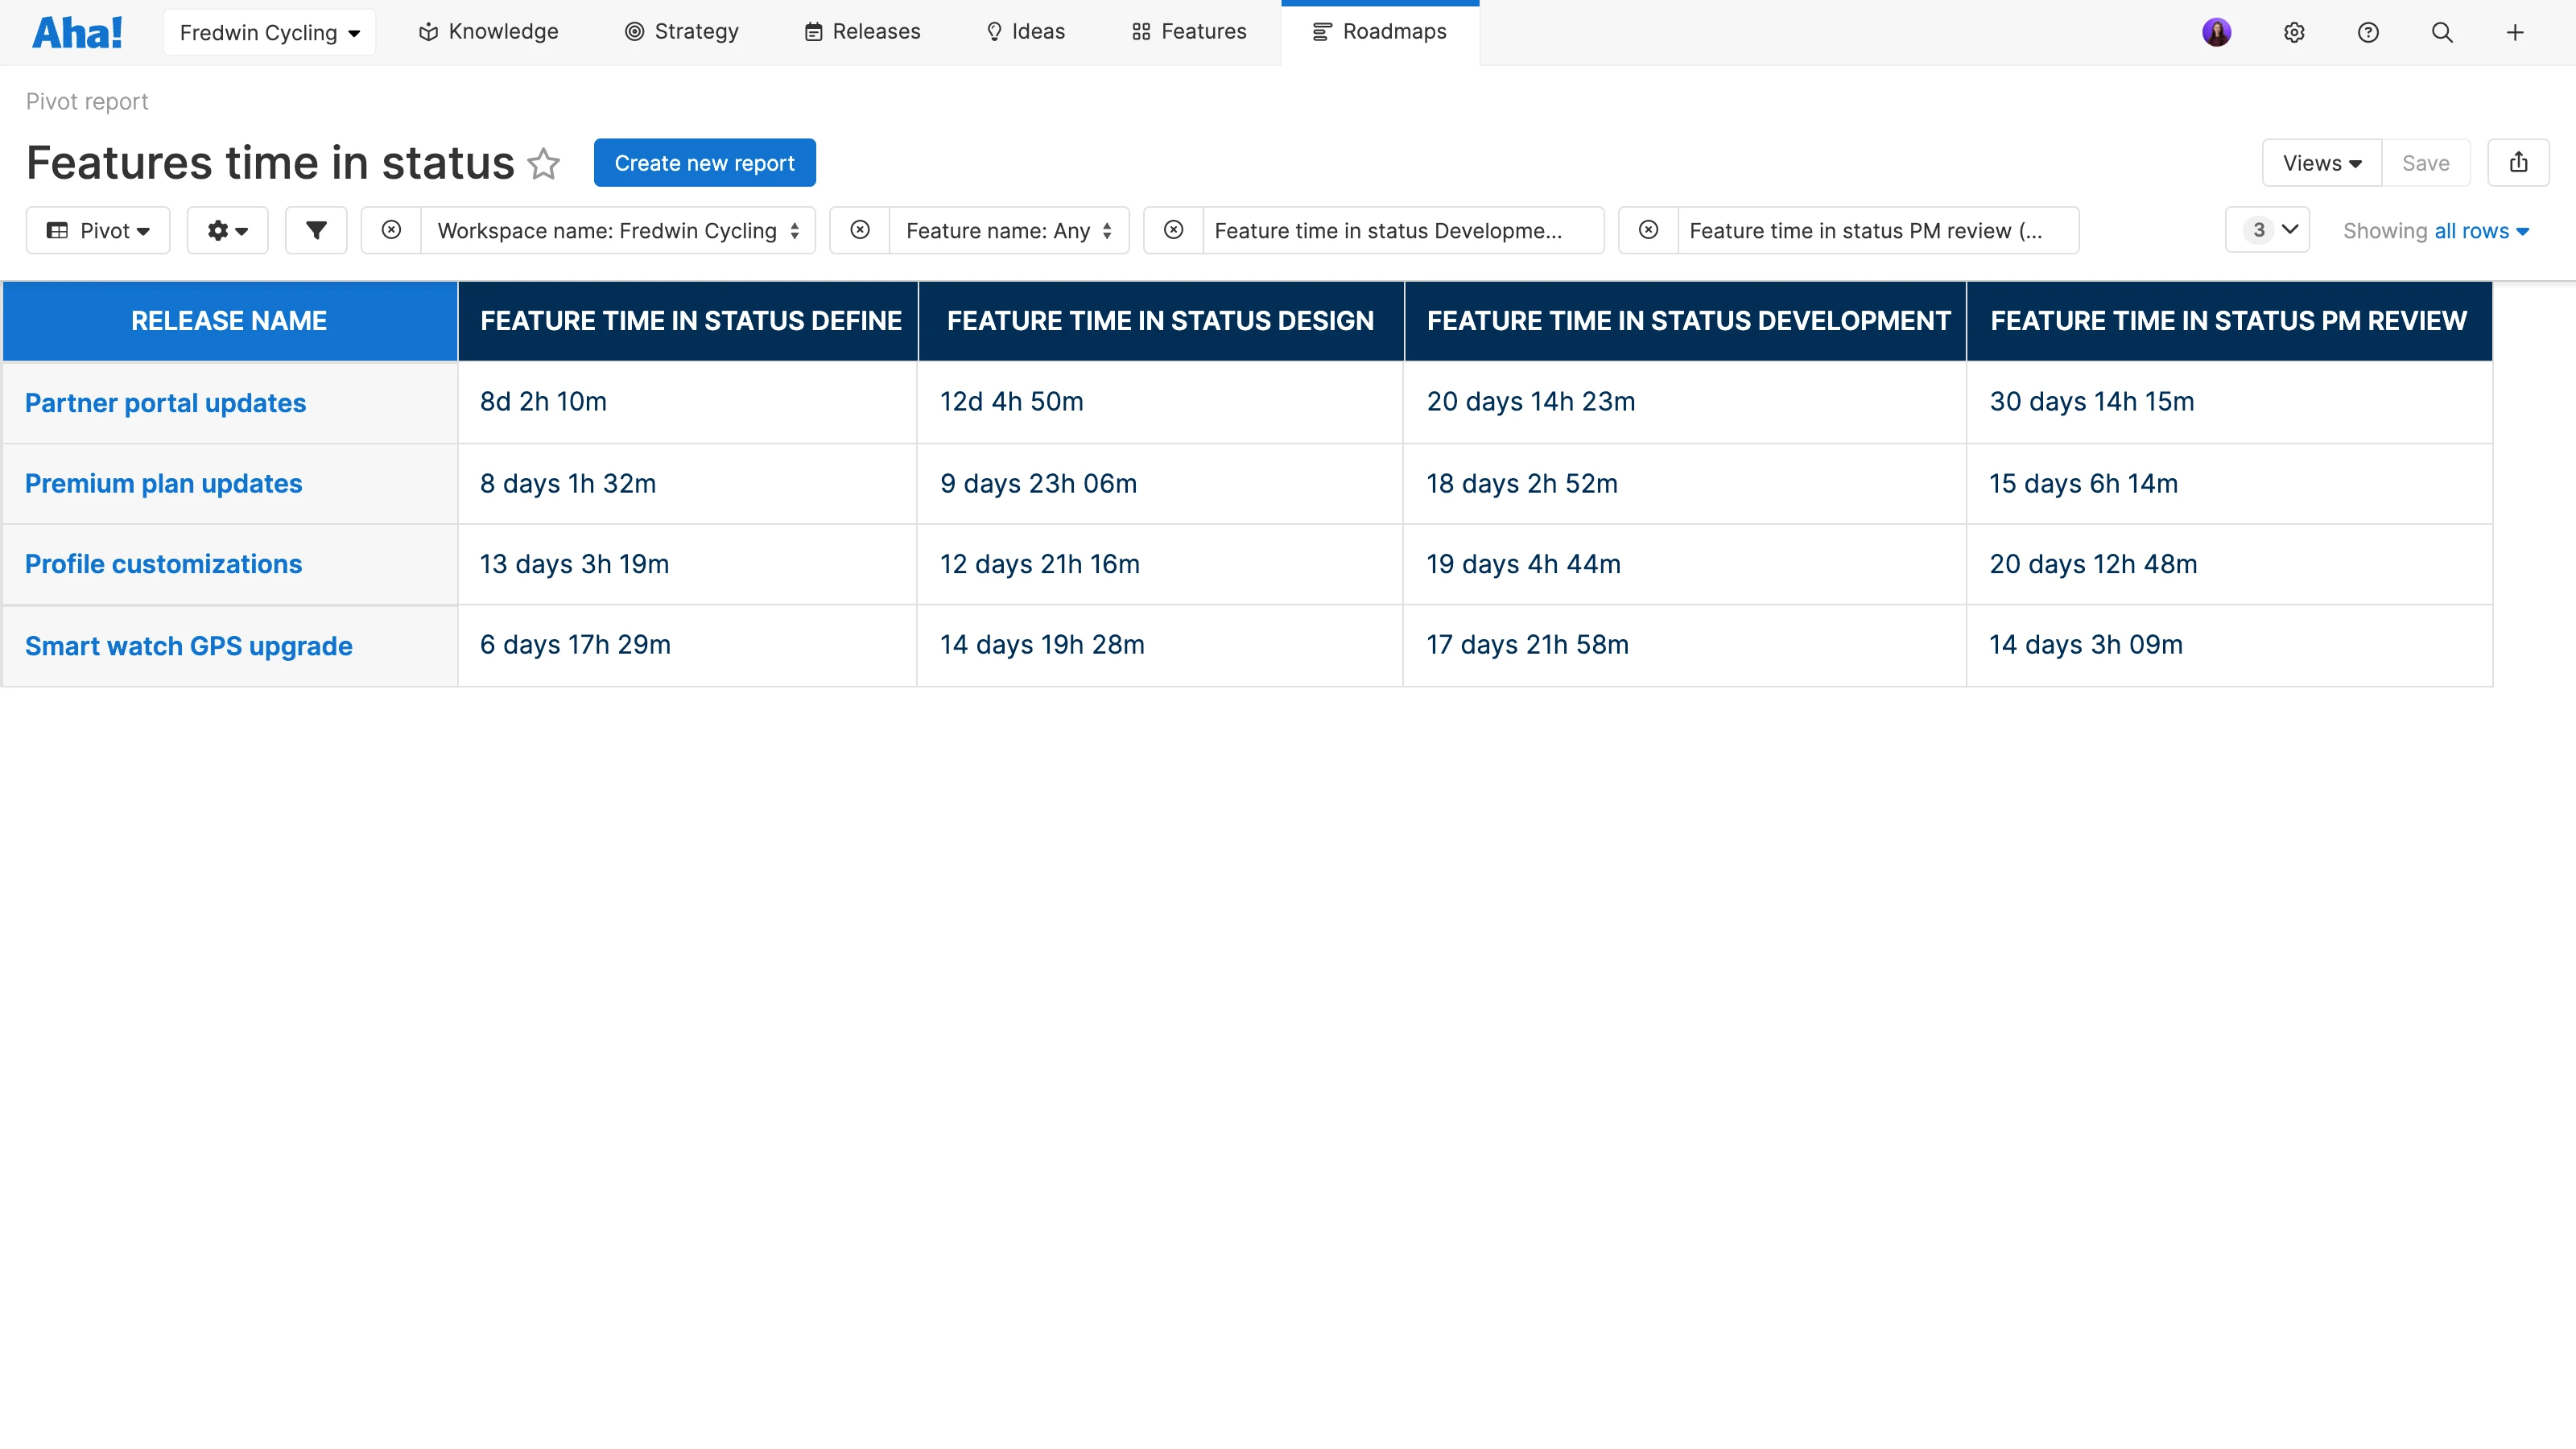Switch to the Releases tab
This screenshot has height=1449, width=2576.
coord(862,32)
